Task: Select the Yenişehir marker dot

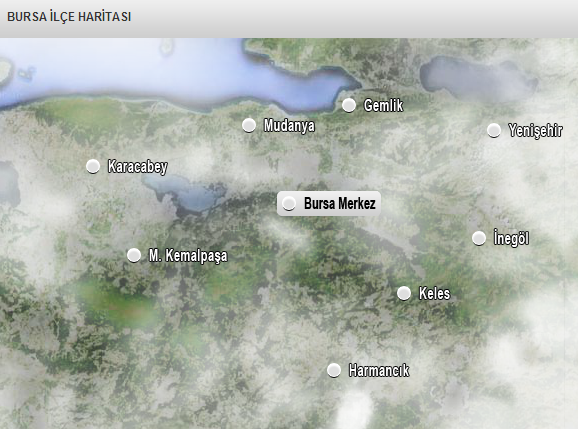Action: pyautogui.click(x=494, y=130)
